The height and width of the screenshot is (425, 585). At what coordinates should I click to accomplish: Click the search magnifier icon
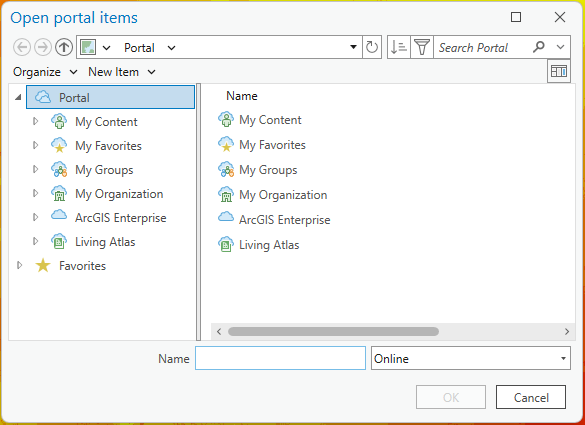coord(538,47)
